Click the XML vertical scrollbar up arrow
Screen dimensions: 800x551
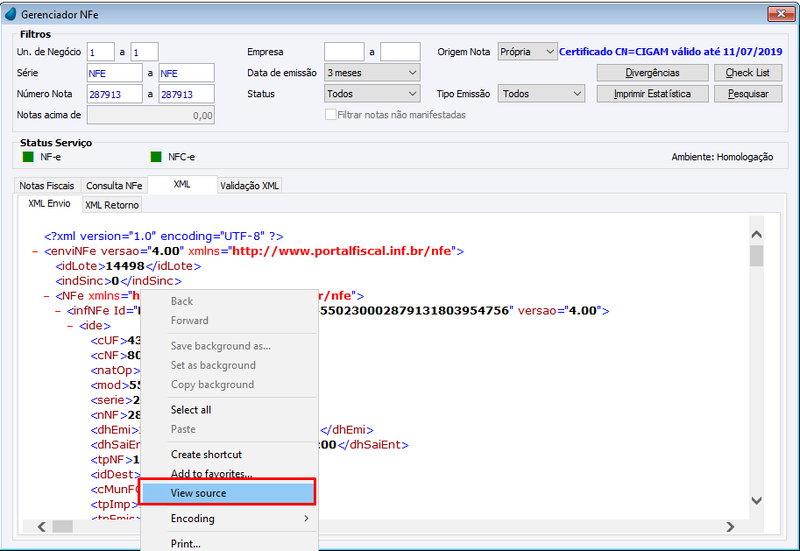(757, 235)
